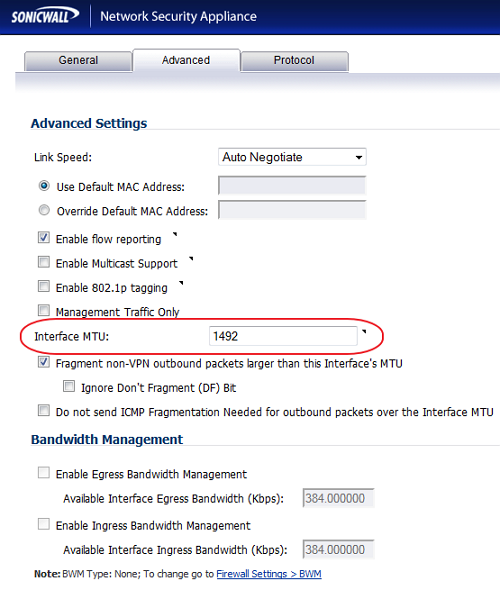Image resolution: width=500 pixels, height=608 pixels.
Task: Select Override Default MAC Address radio button
Action: 44,210
